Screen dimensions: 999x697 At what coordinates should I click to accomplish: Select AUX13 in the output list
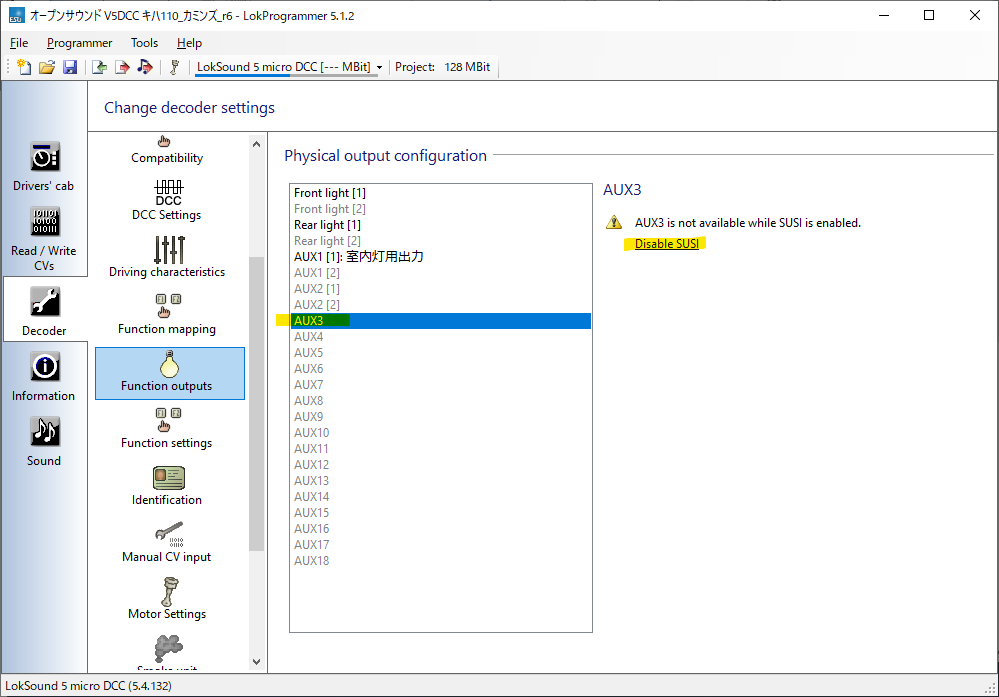coord(440,480)
